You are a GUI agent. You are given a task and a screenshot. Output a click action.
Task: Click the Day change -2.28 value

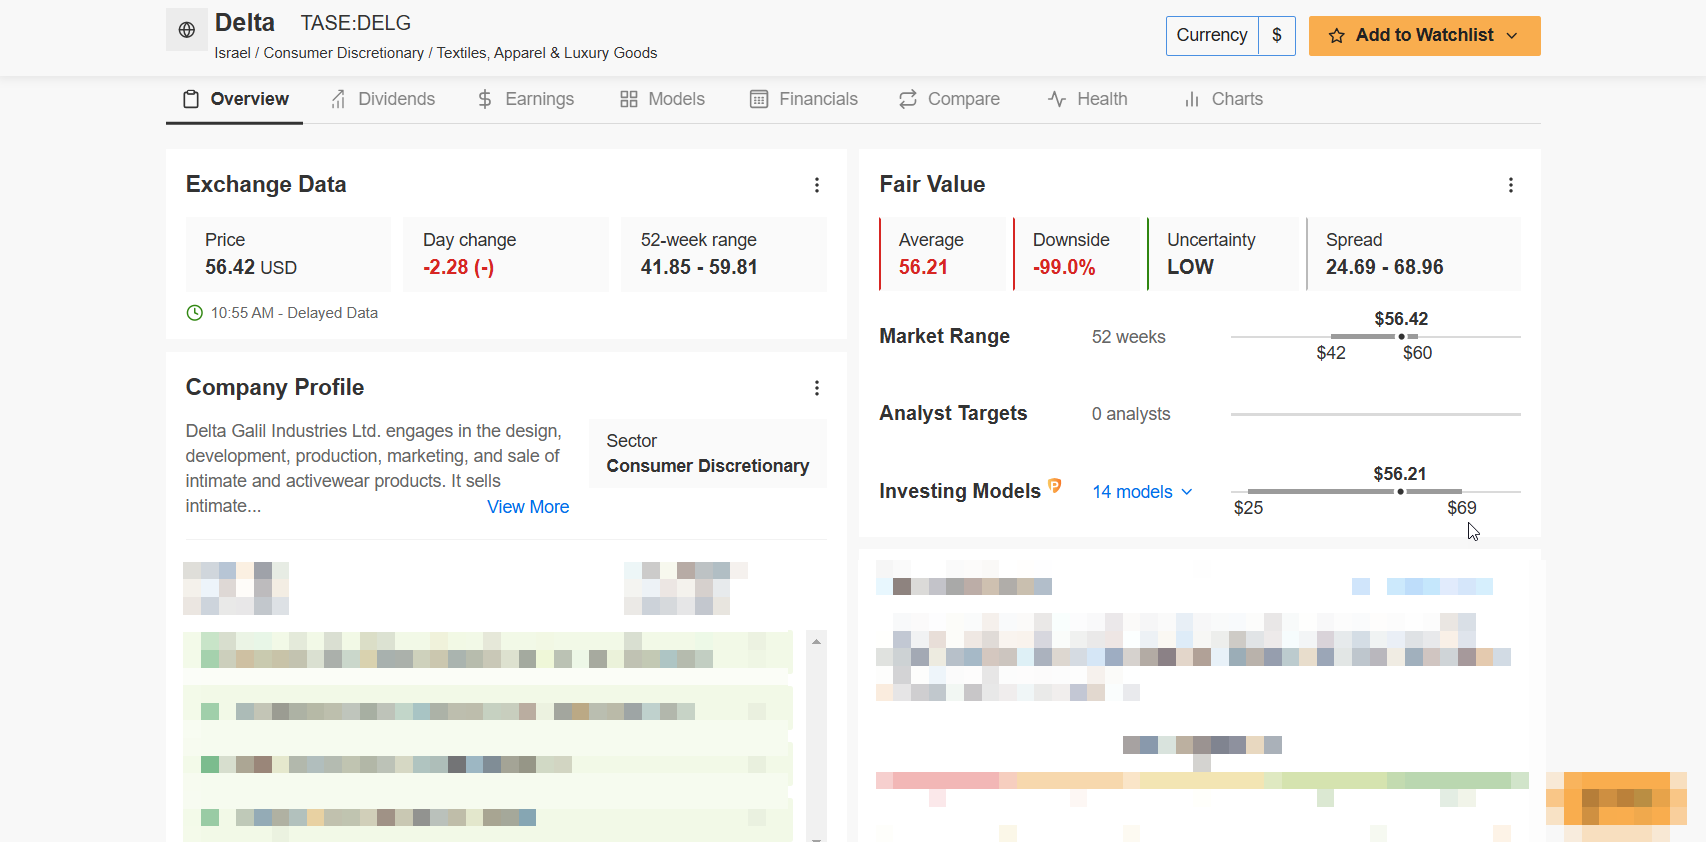click(x=459, y=267)
